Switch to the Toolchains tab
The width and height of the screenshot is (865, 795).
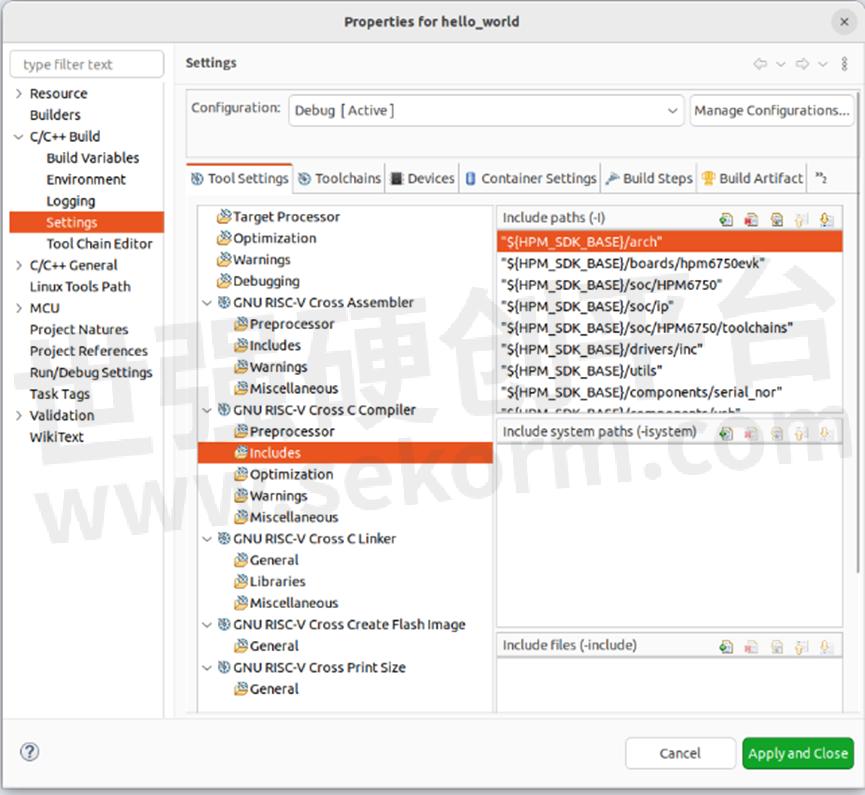pos(340,178)
